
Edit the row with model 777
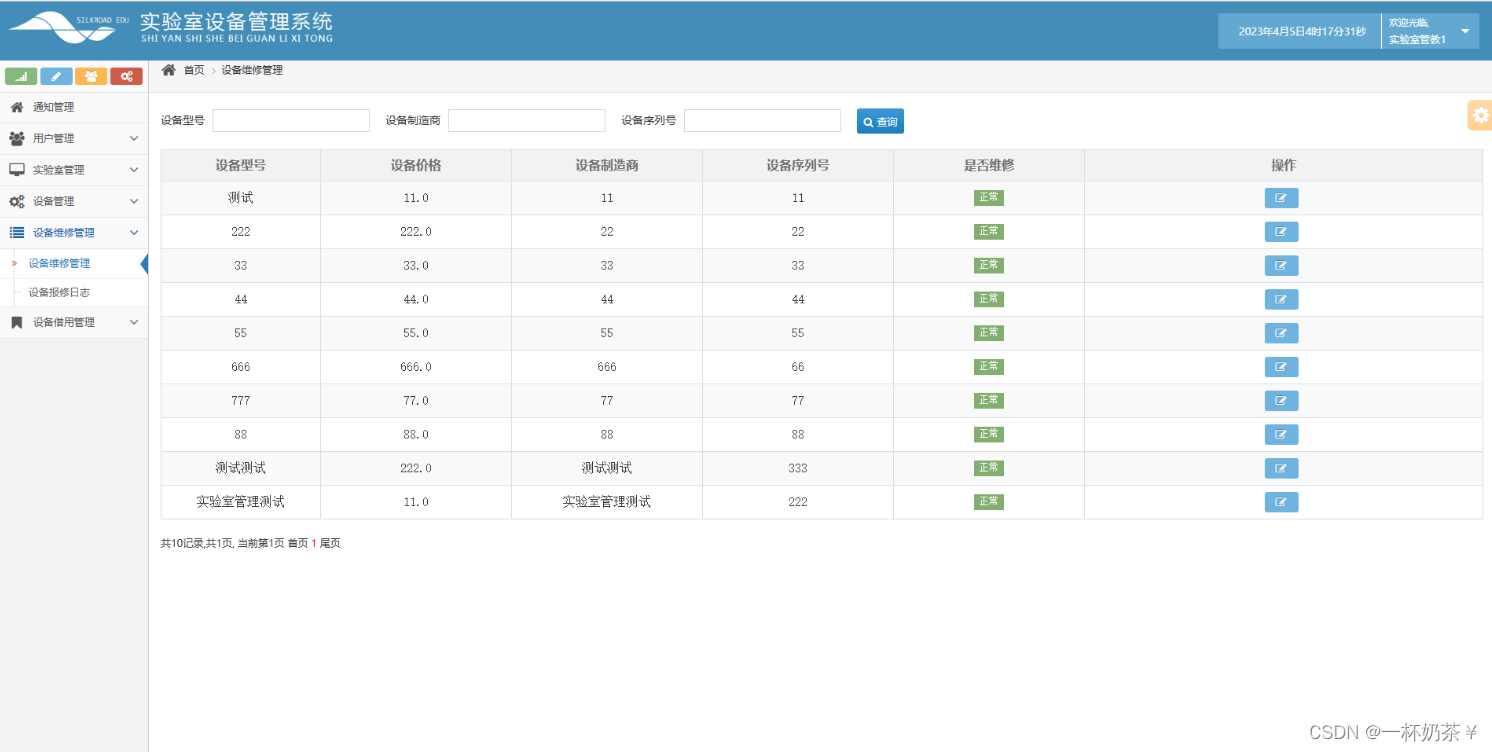click(x=1281, y=401)
